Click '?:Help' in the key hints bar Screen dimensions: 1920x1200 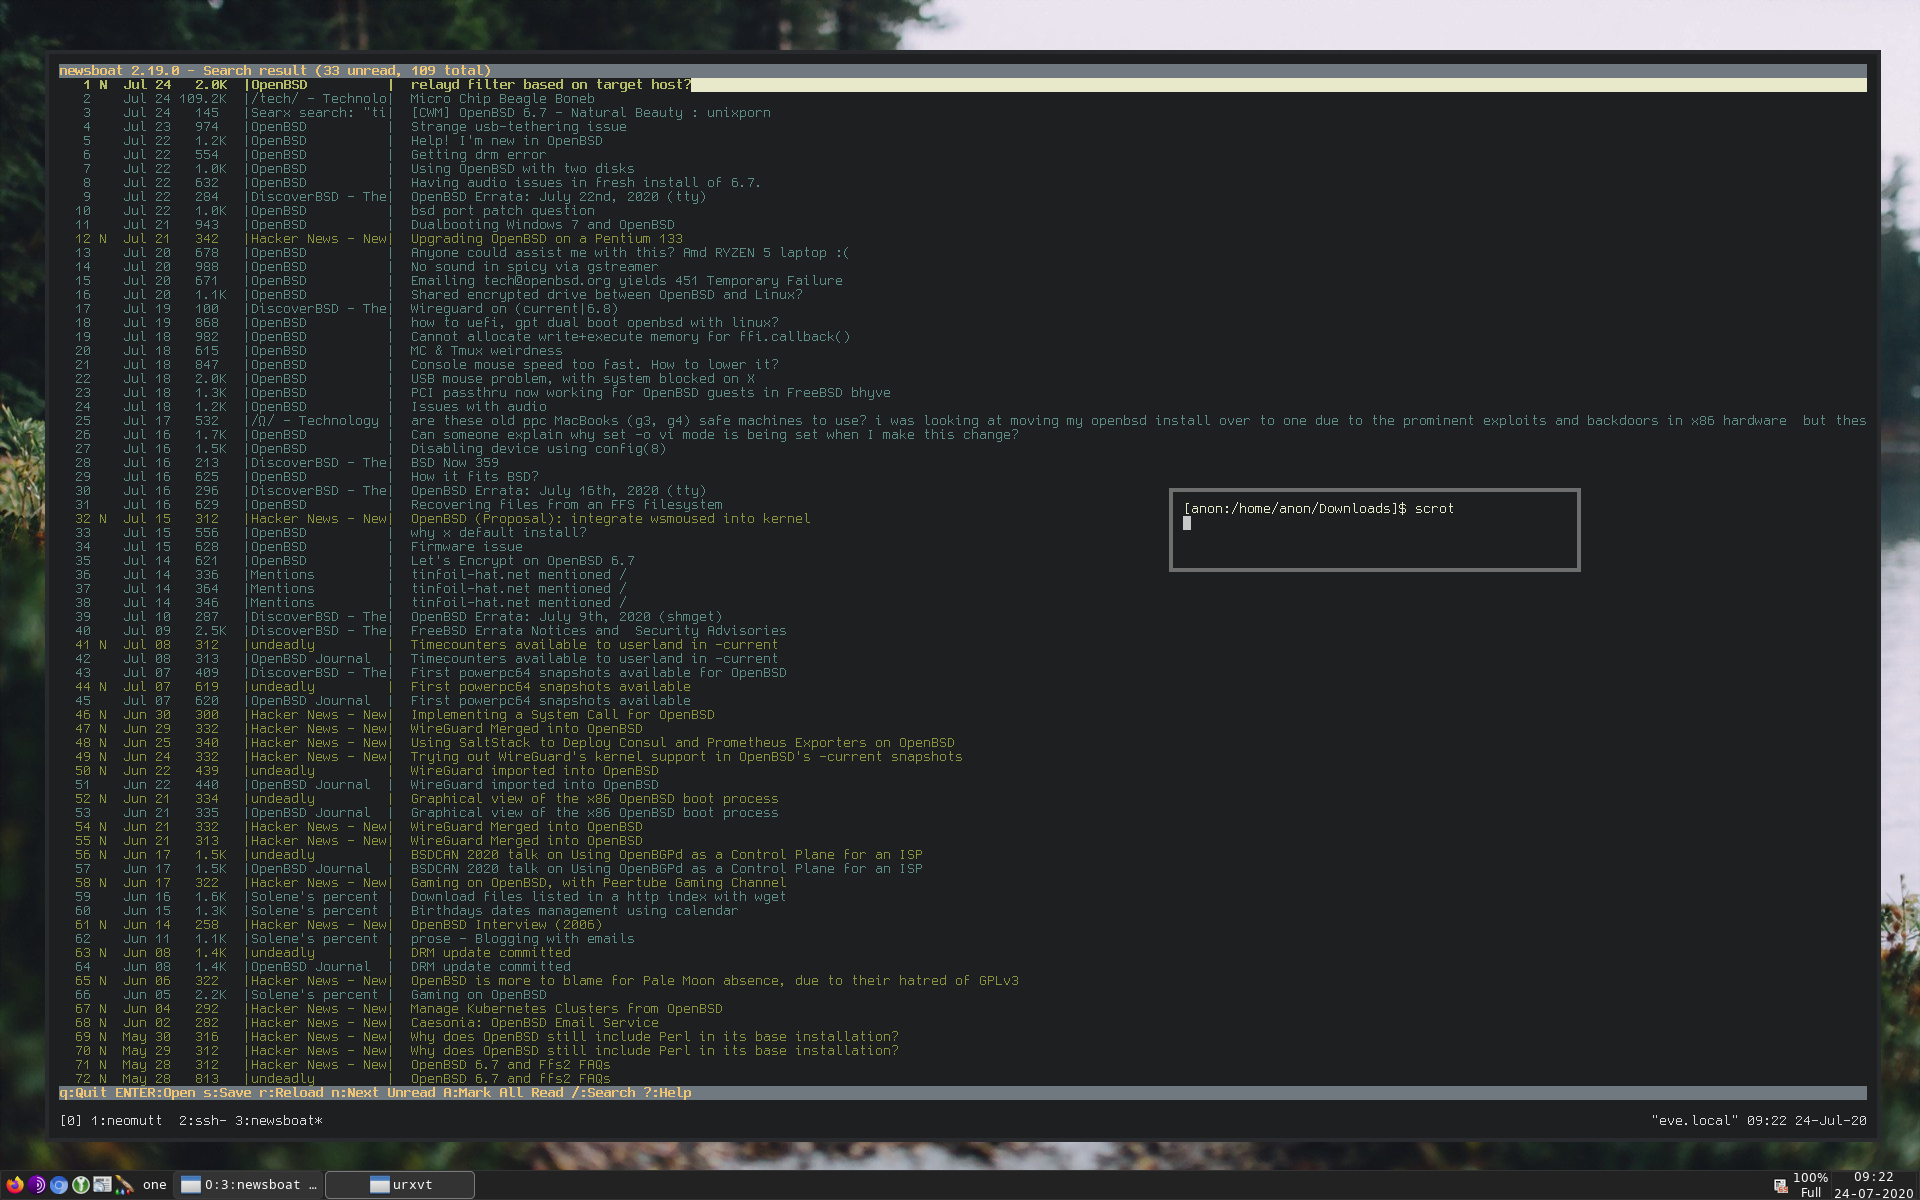click(x=667, y=1093)
